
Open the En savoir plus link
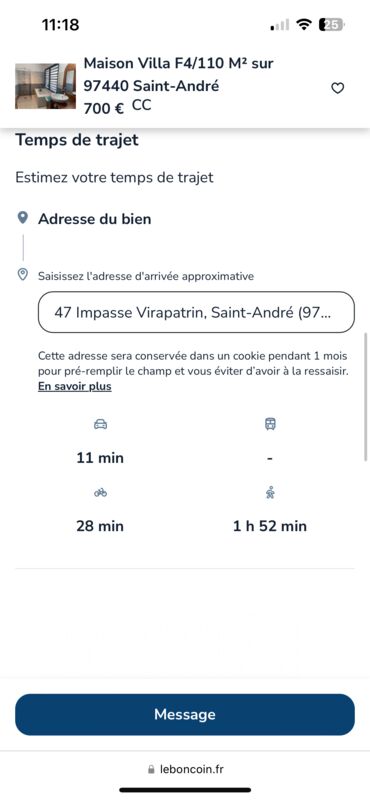point(75,386)
